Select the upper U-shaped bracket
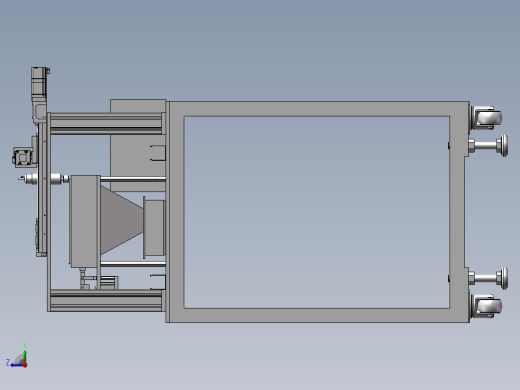Image resolution: width=520 pixels, height=390 pixels. (158, 153)
